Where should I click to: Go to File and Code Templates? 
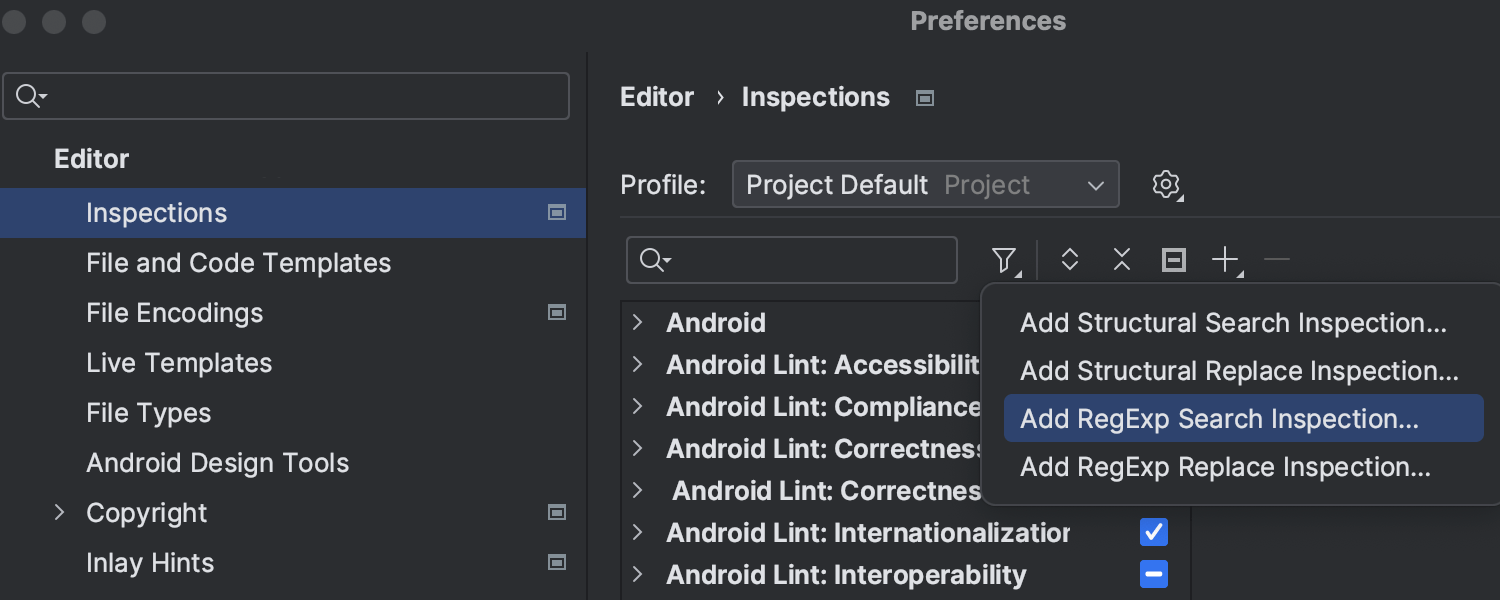238,263
